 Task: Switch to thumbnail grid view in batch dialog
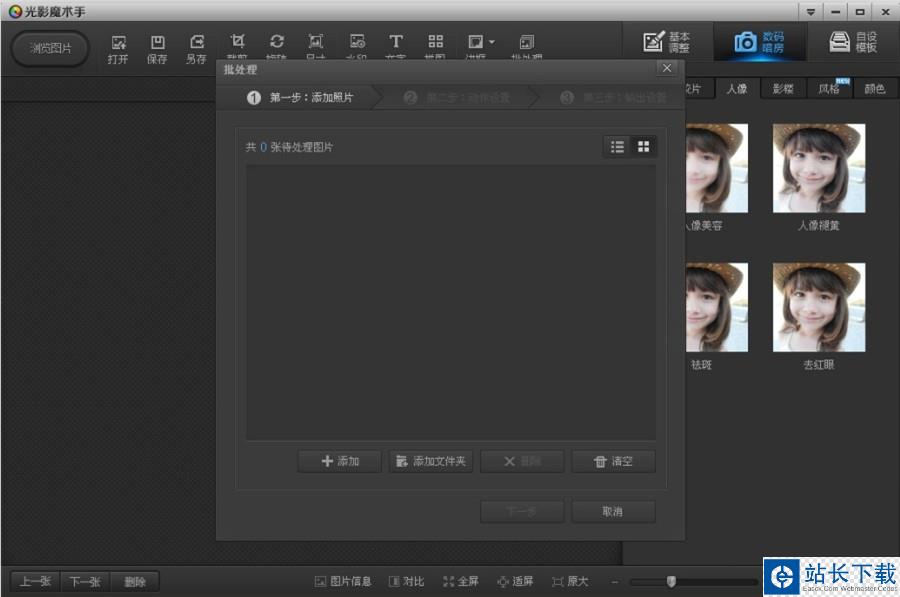(x=643, y=147)
